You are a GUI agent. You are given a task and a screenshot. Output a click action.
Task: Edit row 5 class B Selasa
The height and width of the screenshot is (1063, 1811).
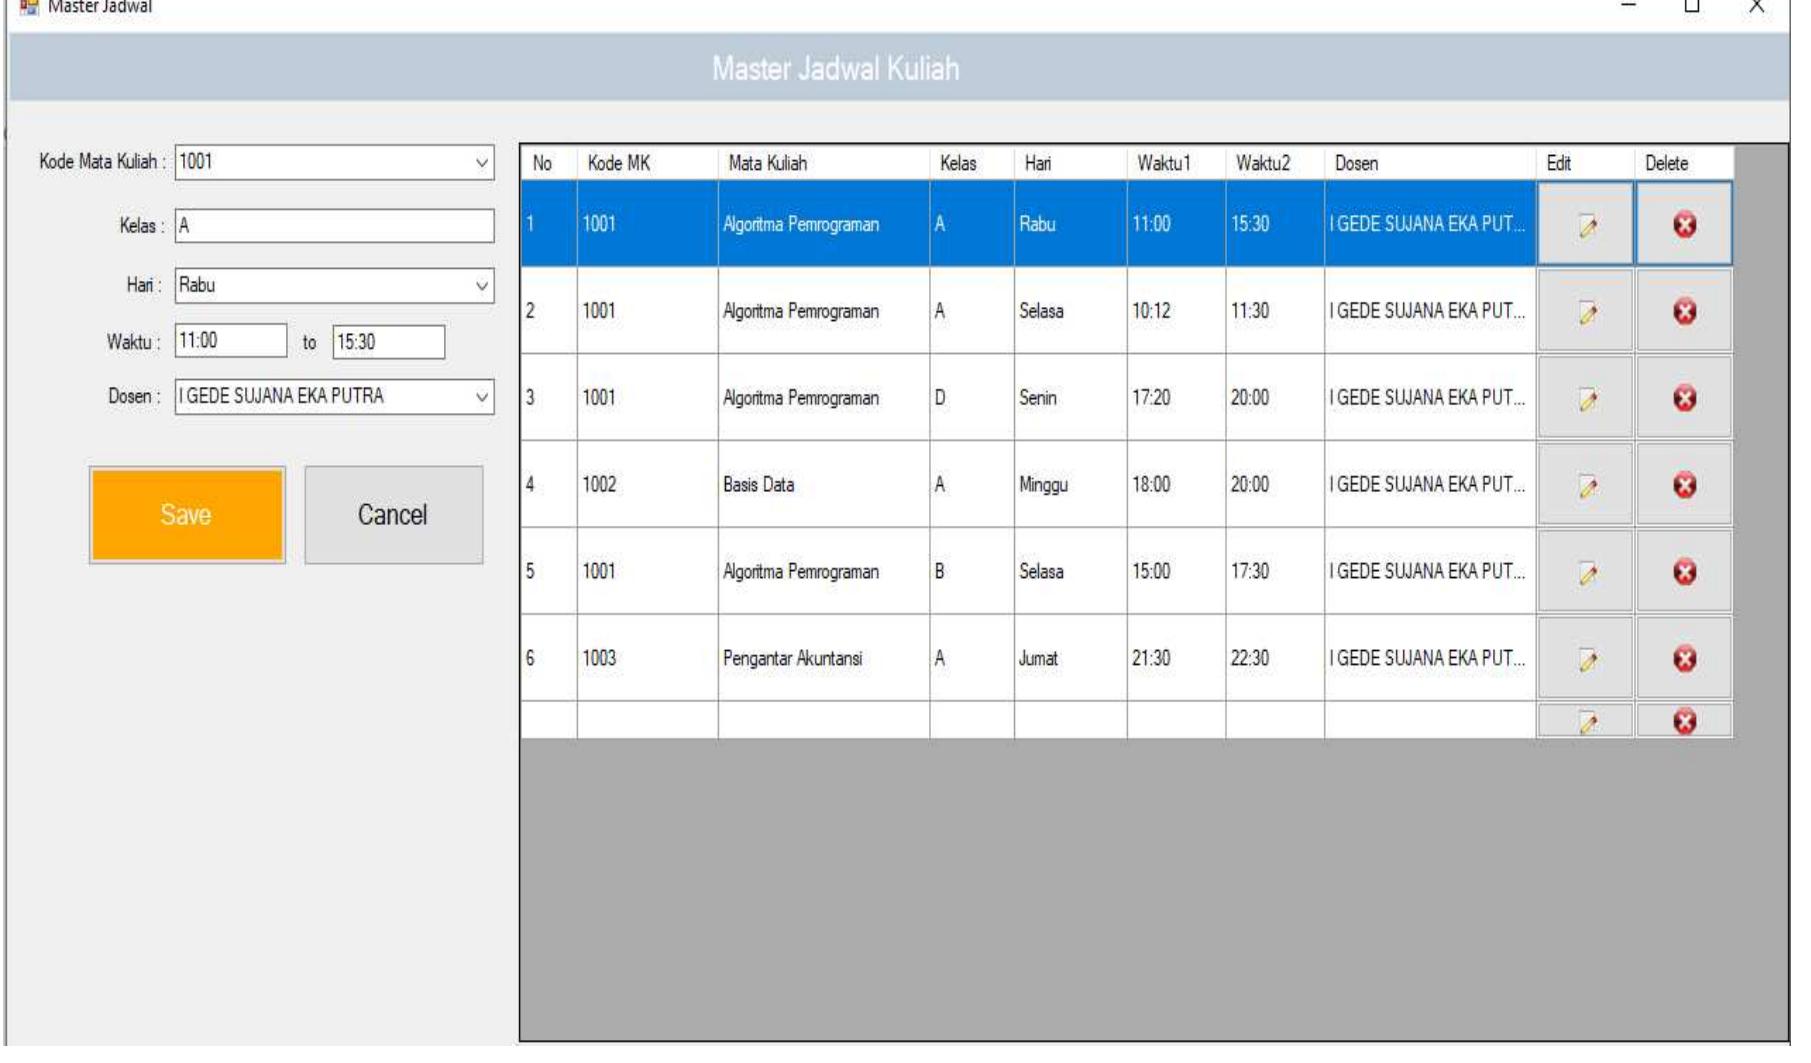pyautogui.click(x=1586, y=573)
